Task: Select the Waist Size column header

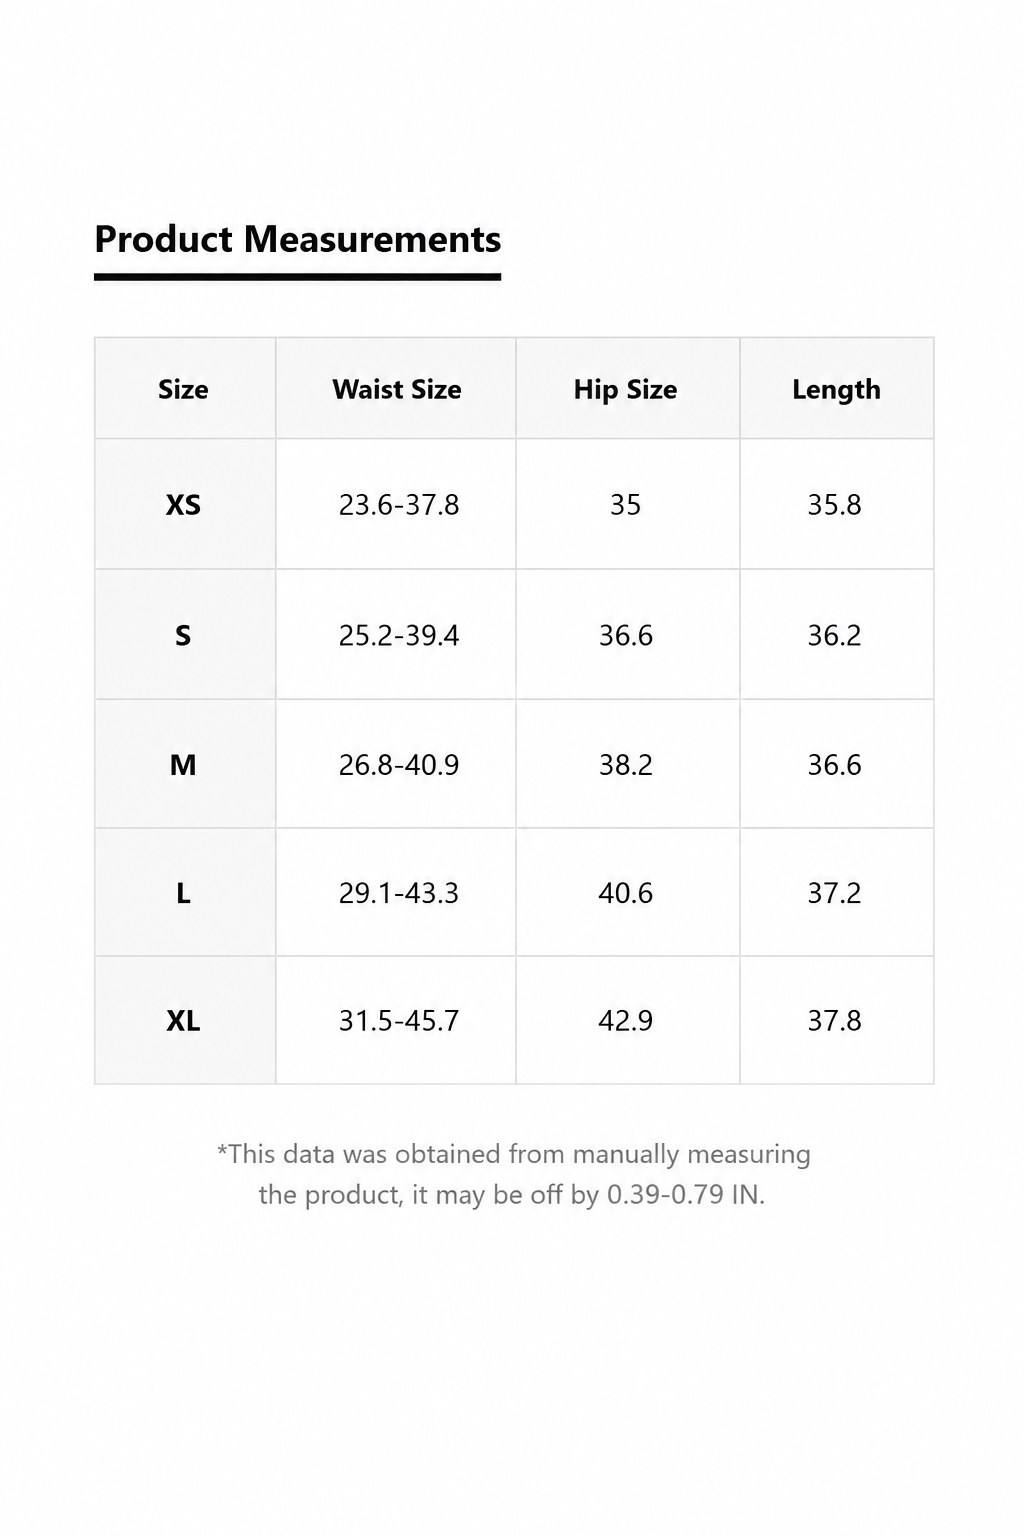Action: click(397, 389)
